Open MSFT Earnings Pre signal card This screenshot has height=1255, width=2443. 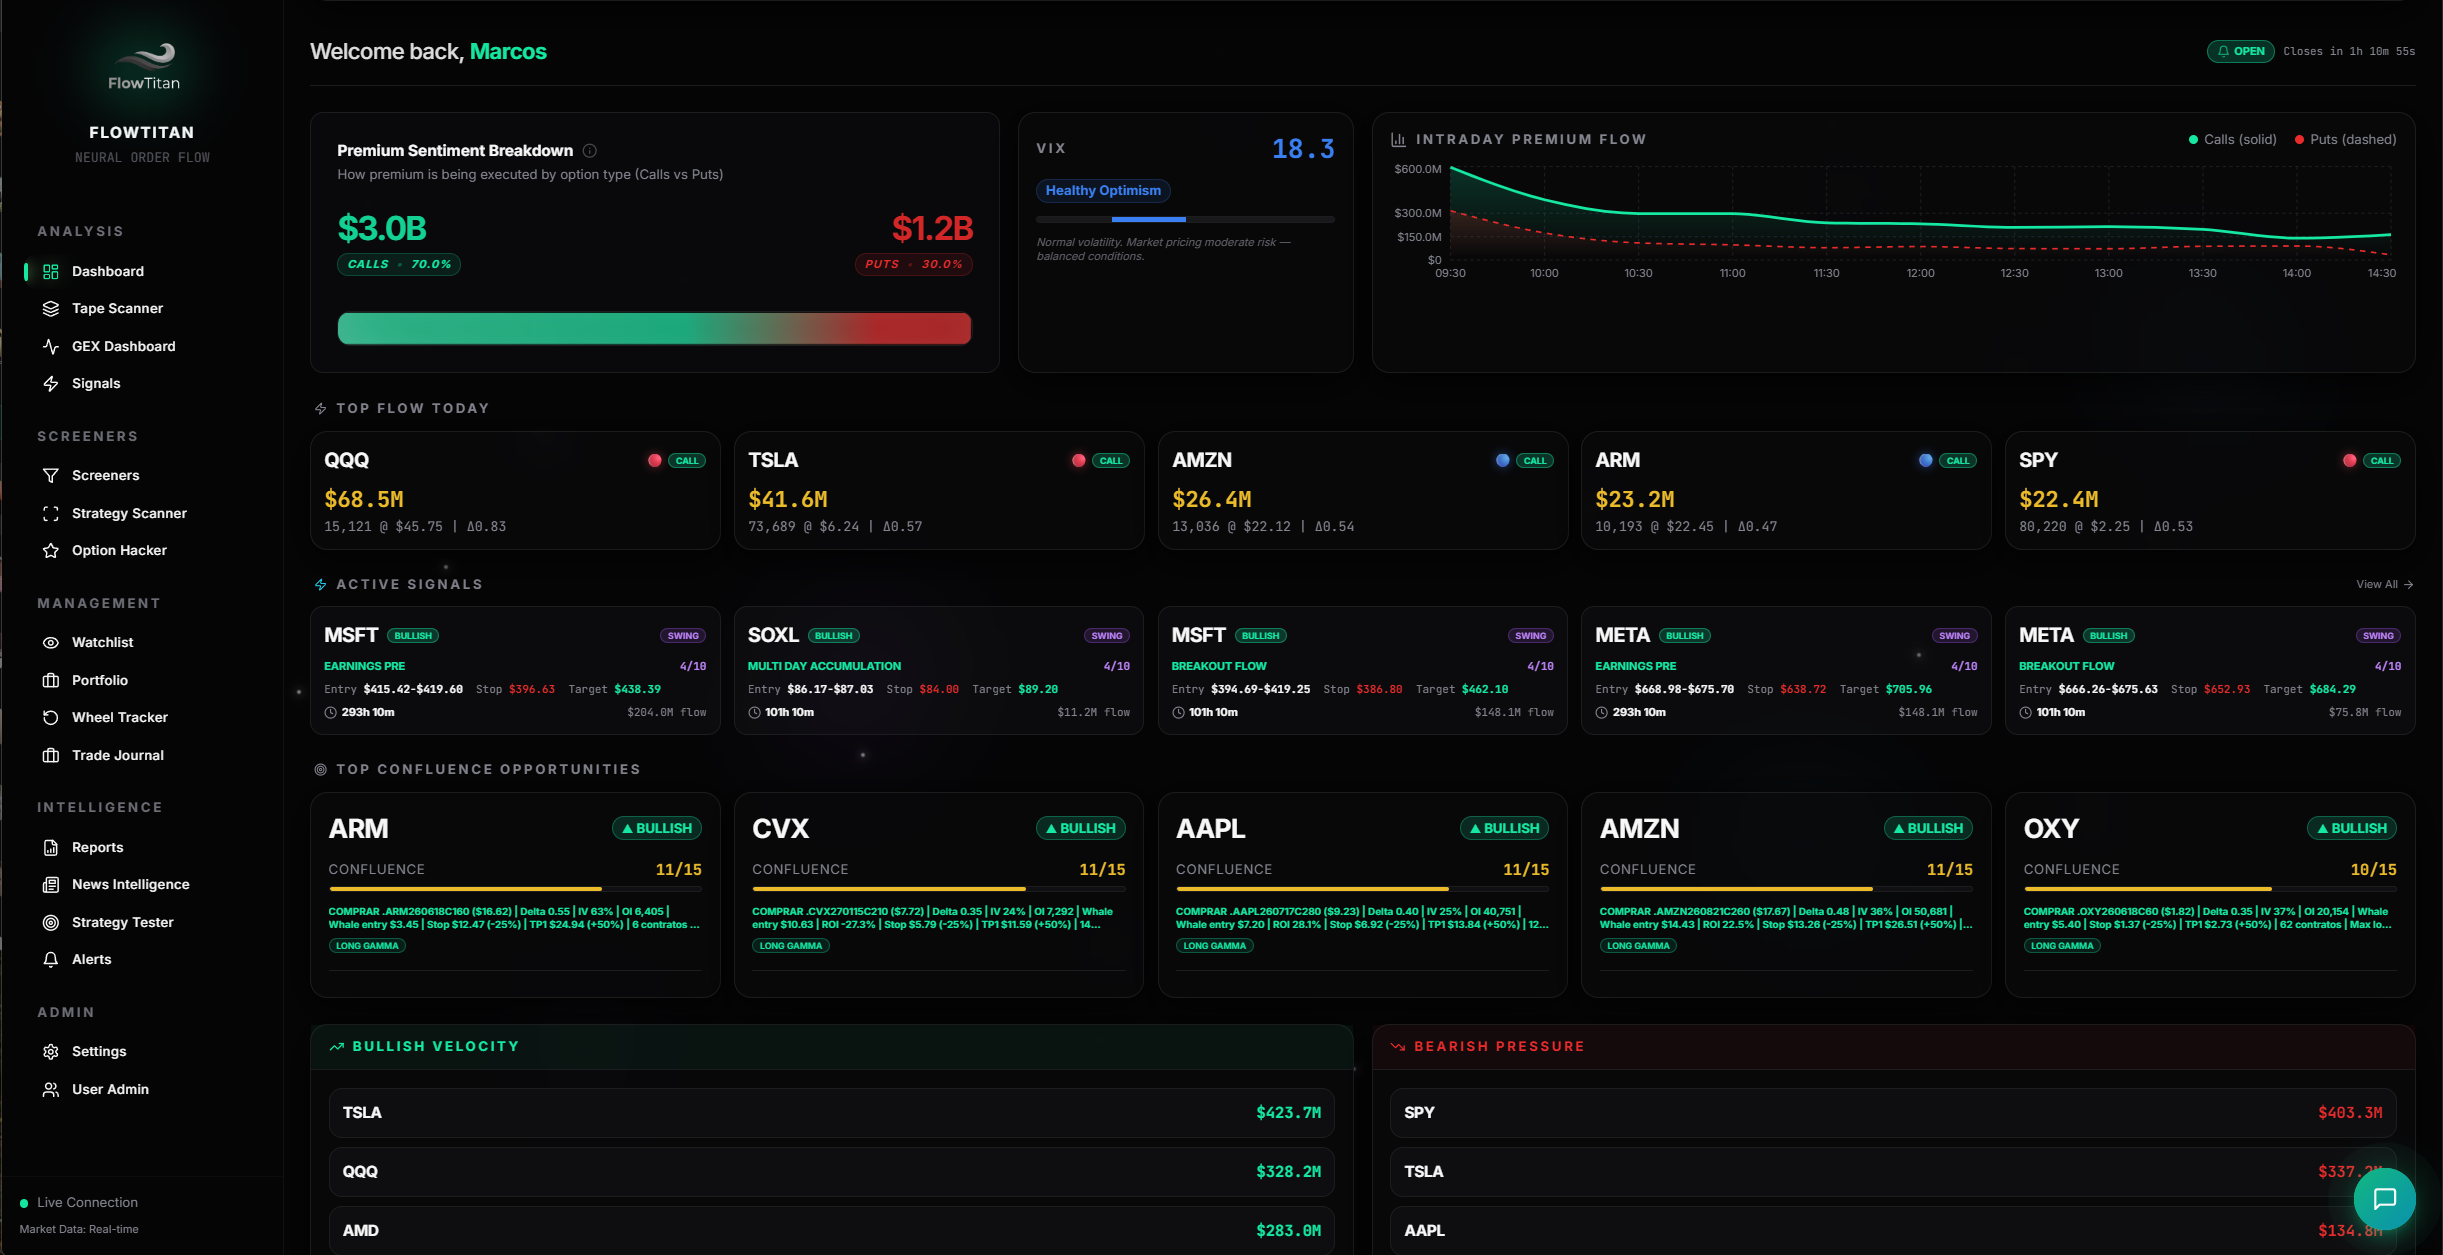[515, 670]
